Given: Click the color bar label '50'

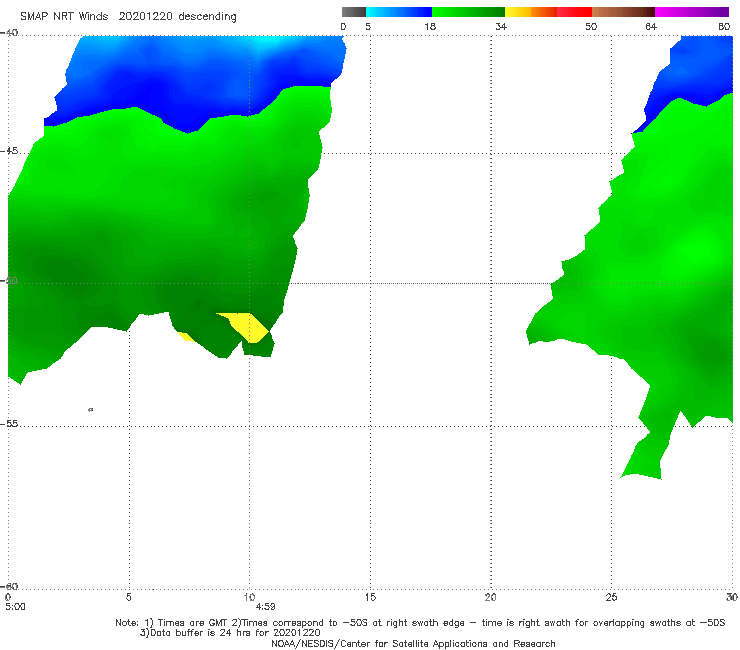Looking at the screenshot, I should coord(591,27).
